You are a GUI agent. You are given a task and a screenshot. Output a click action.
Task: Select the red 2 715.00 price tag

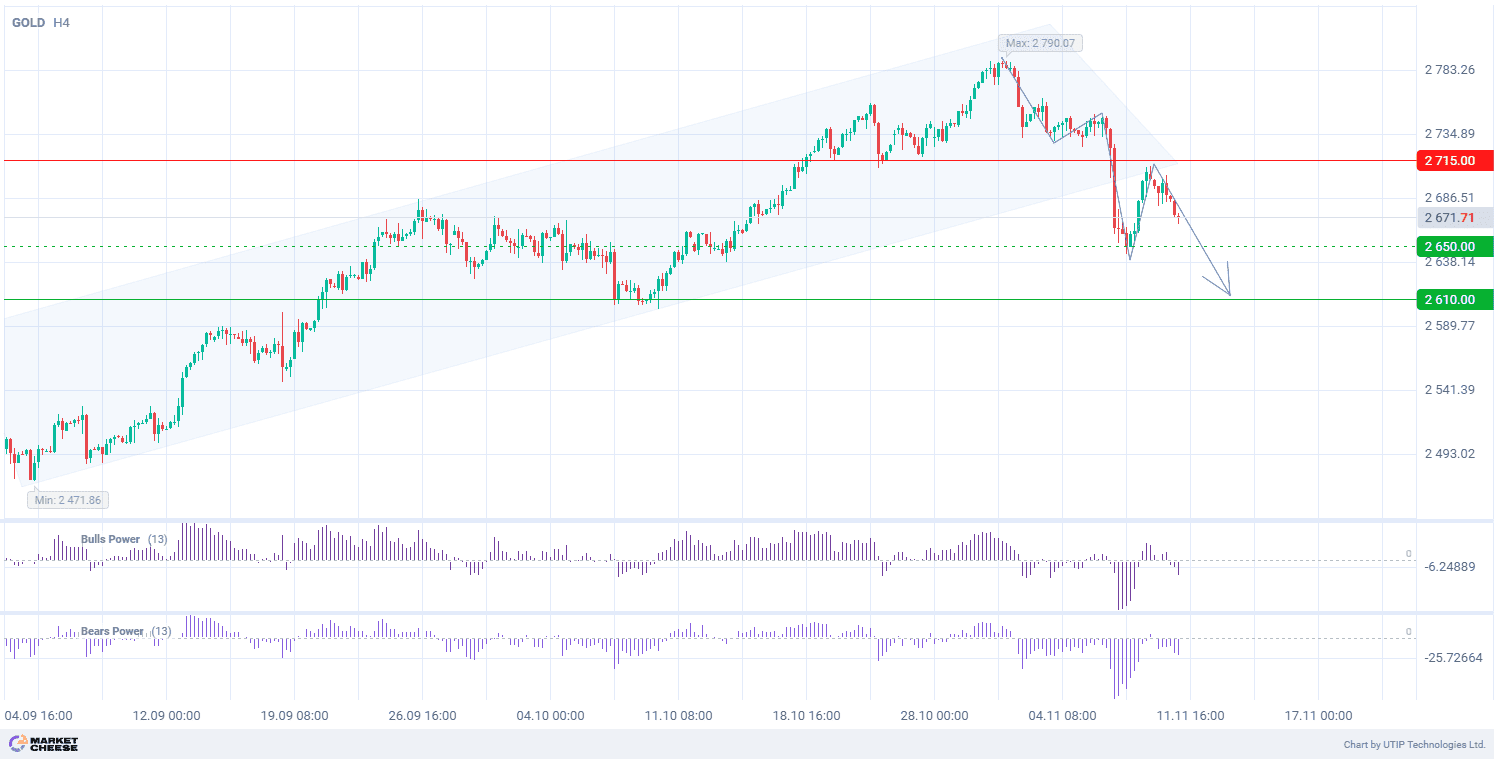(x=1454, y=160)
